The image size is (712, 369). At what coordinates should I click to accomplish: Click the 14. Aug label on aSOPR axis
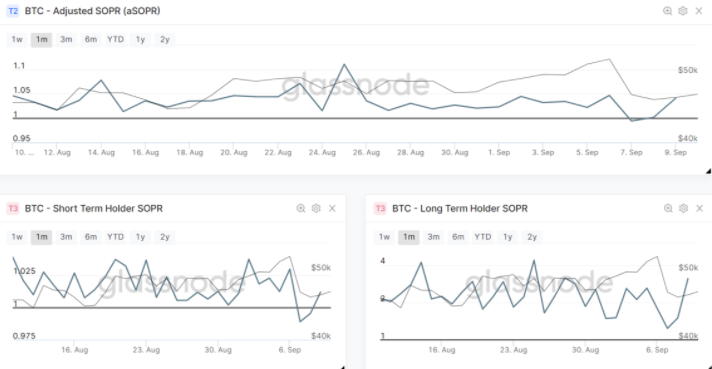coord(101,153)
